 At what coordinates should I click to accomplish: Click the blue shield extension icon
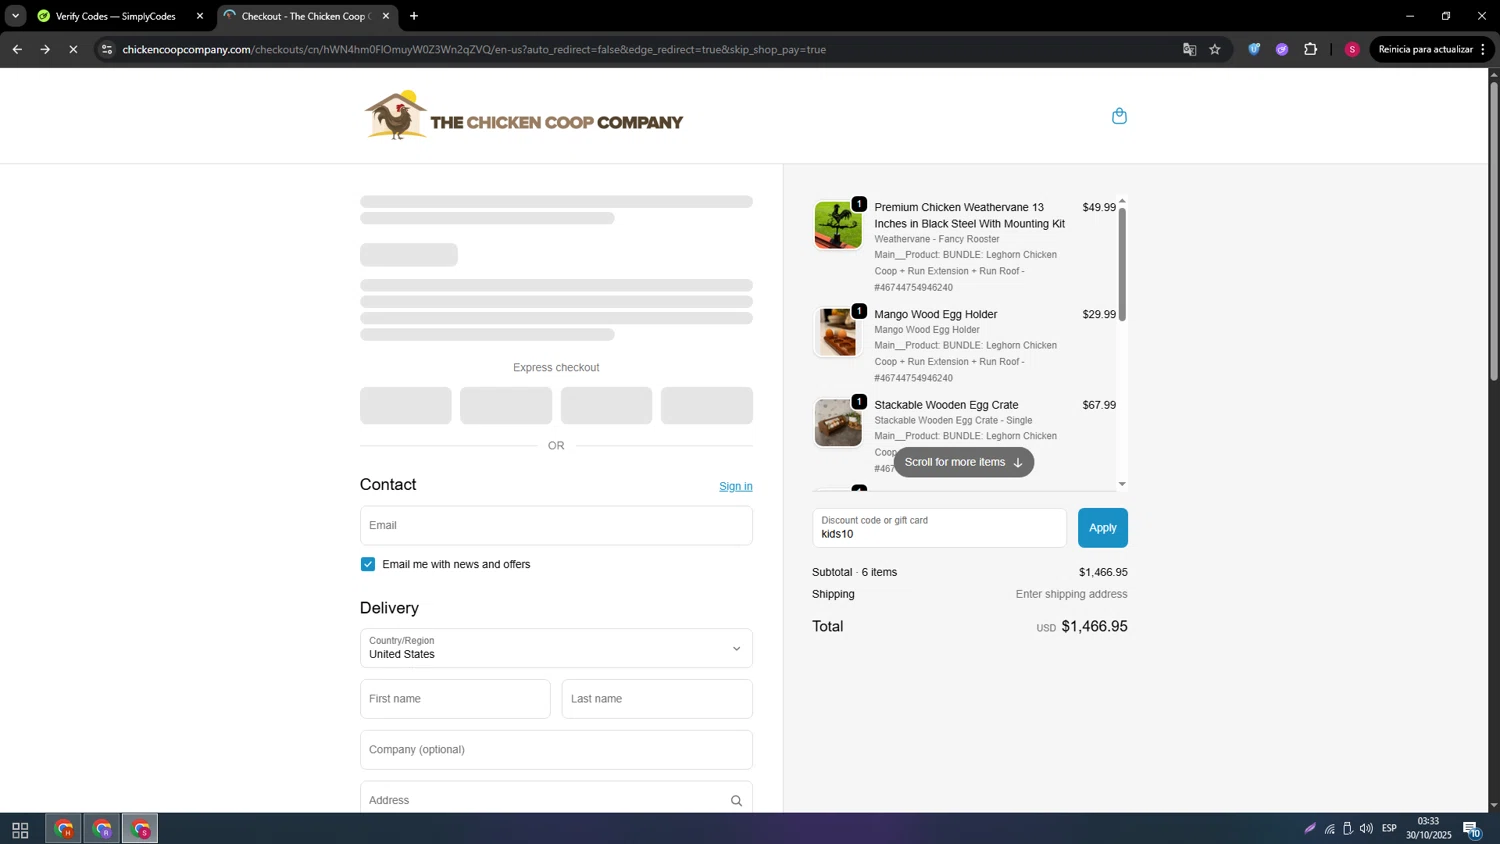[1254, 49]
